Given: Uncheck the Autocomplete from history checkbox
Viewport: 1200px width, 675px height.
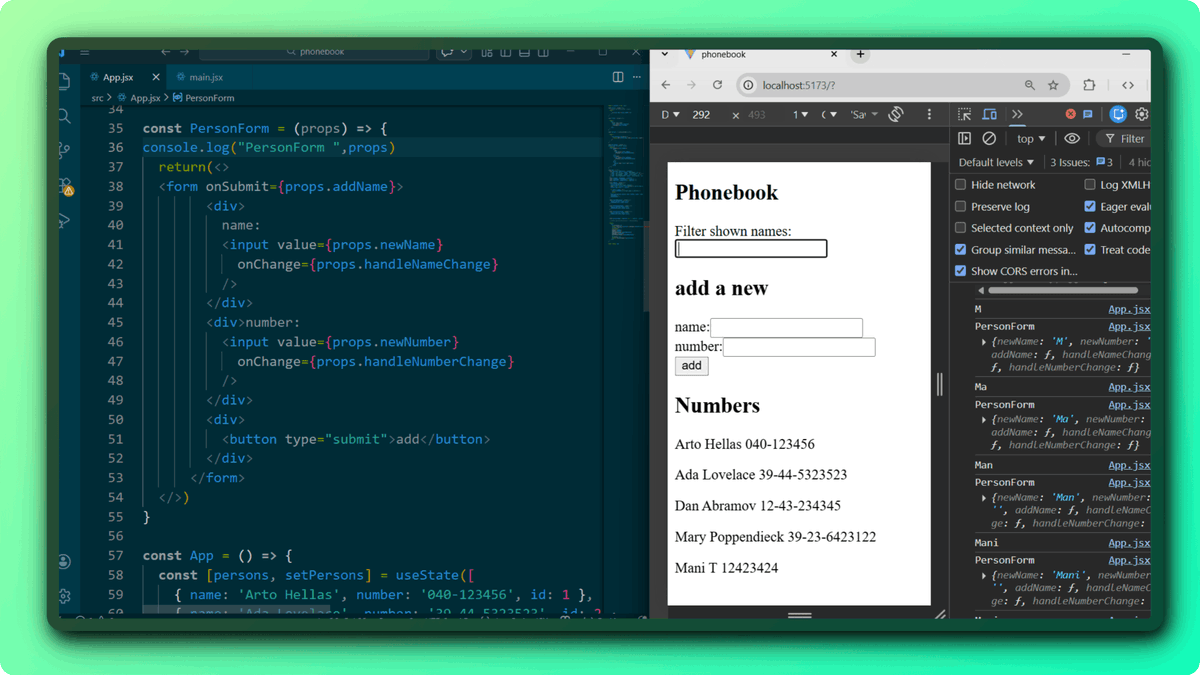Looking at the screenshot, I should (1090, 228).
